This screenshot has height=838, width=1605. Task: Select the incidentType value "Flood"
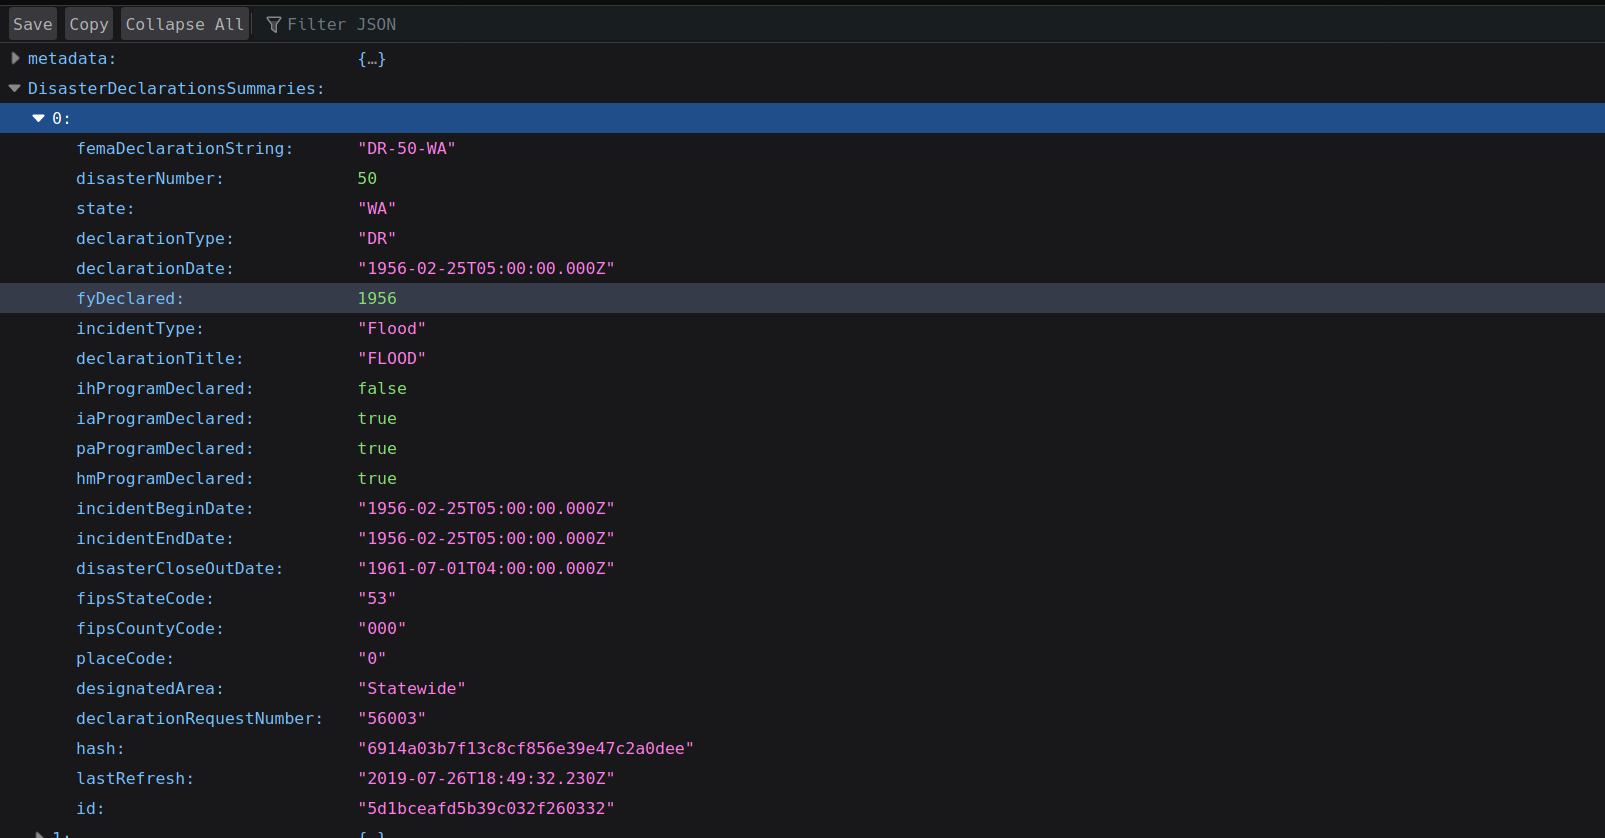pos(392,328)
